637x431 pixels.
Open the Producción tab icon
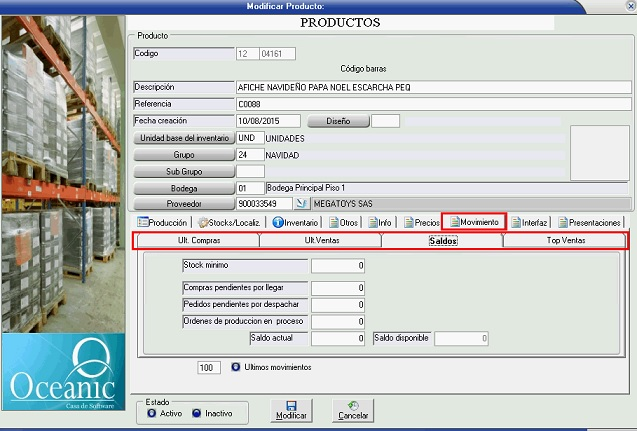(142, 222)
